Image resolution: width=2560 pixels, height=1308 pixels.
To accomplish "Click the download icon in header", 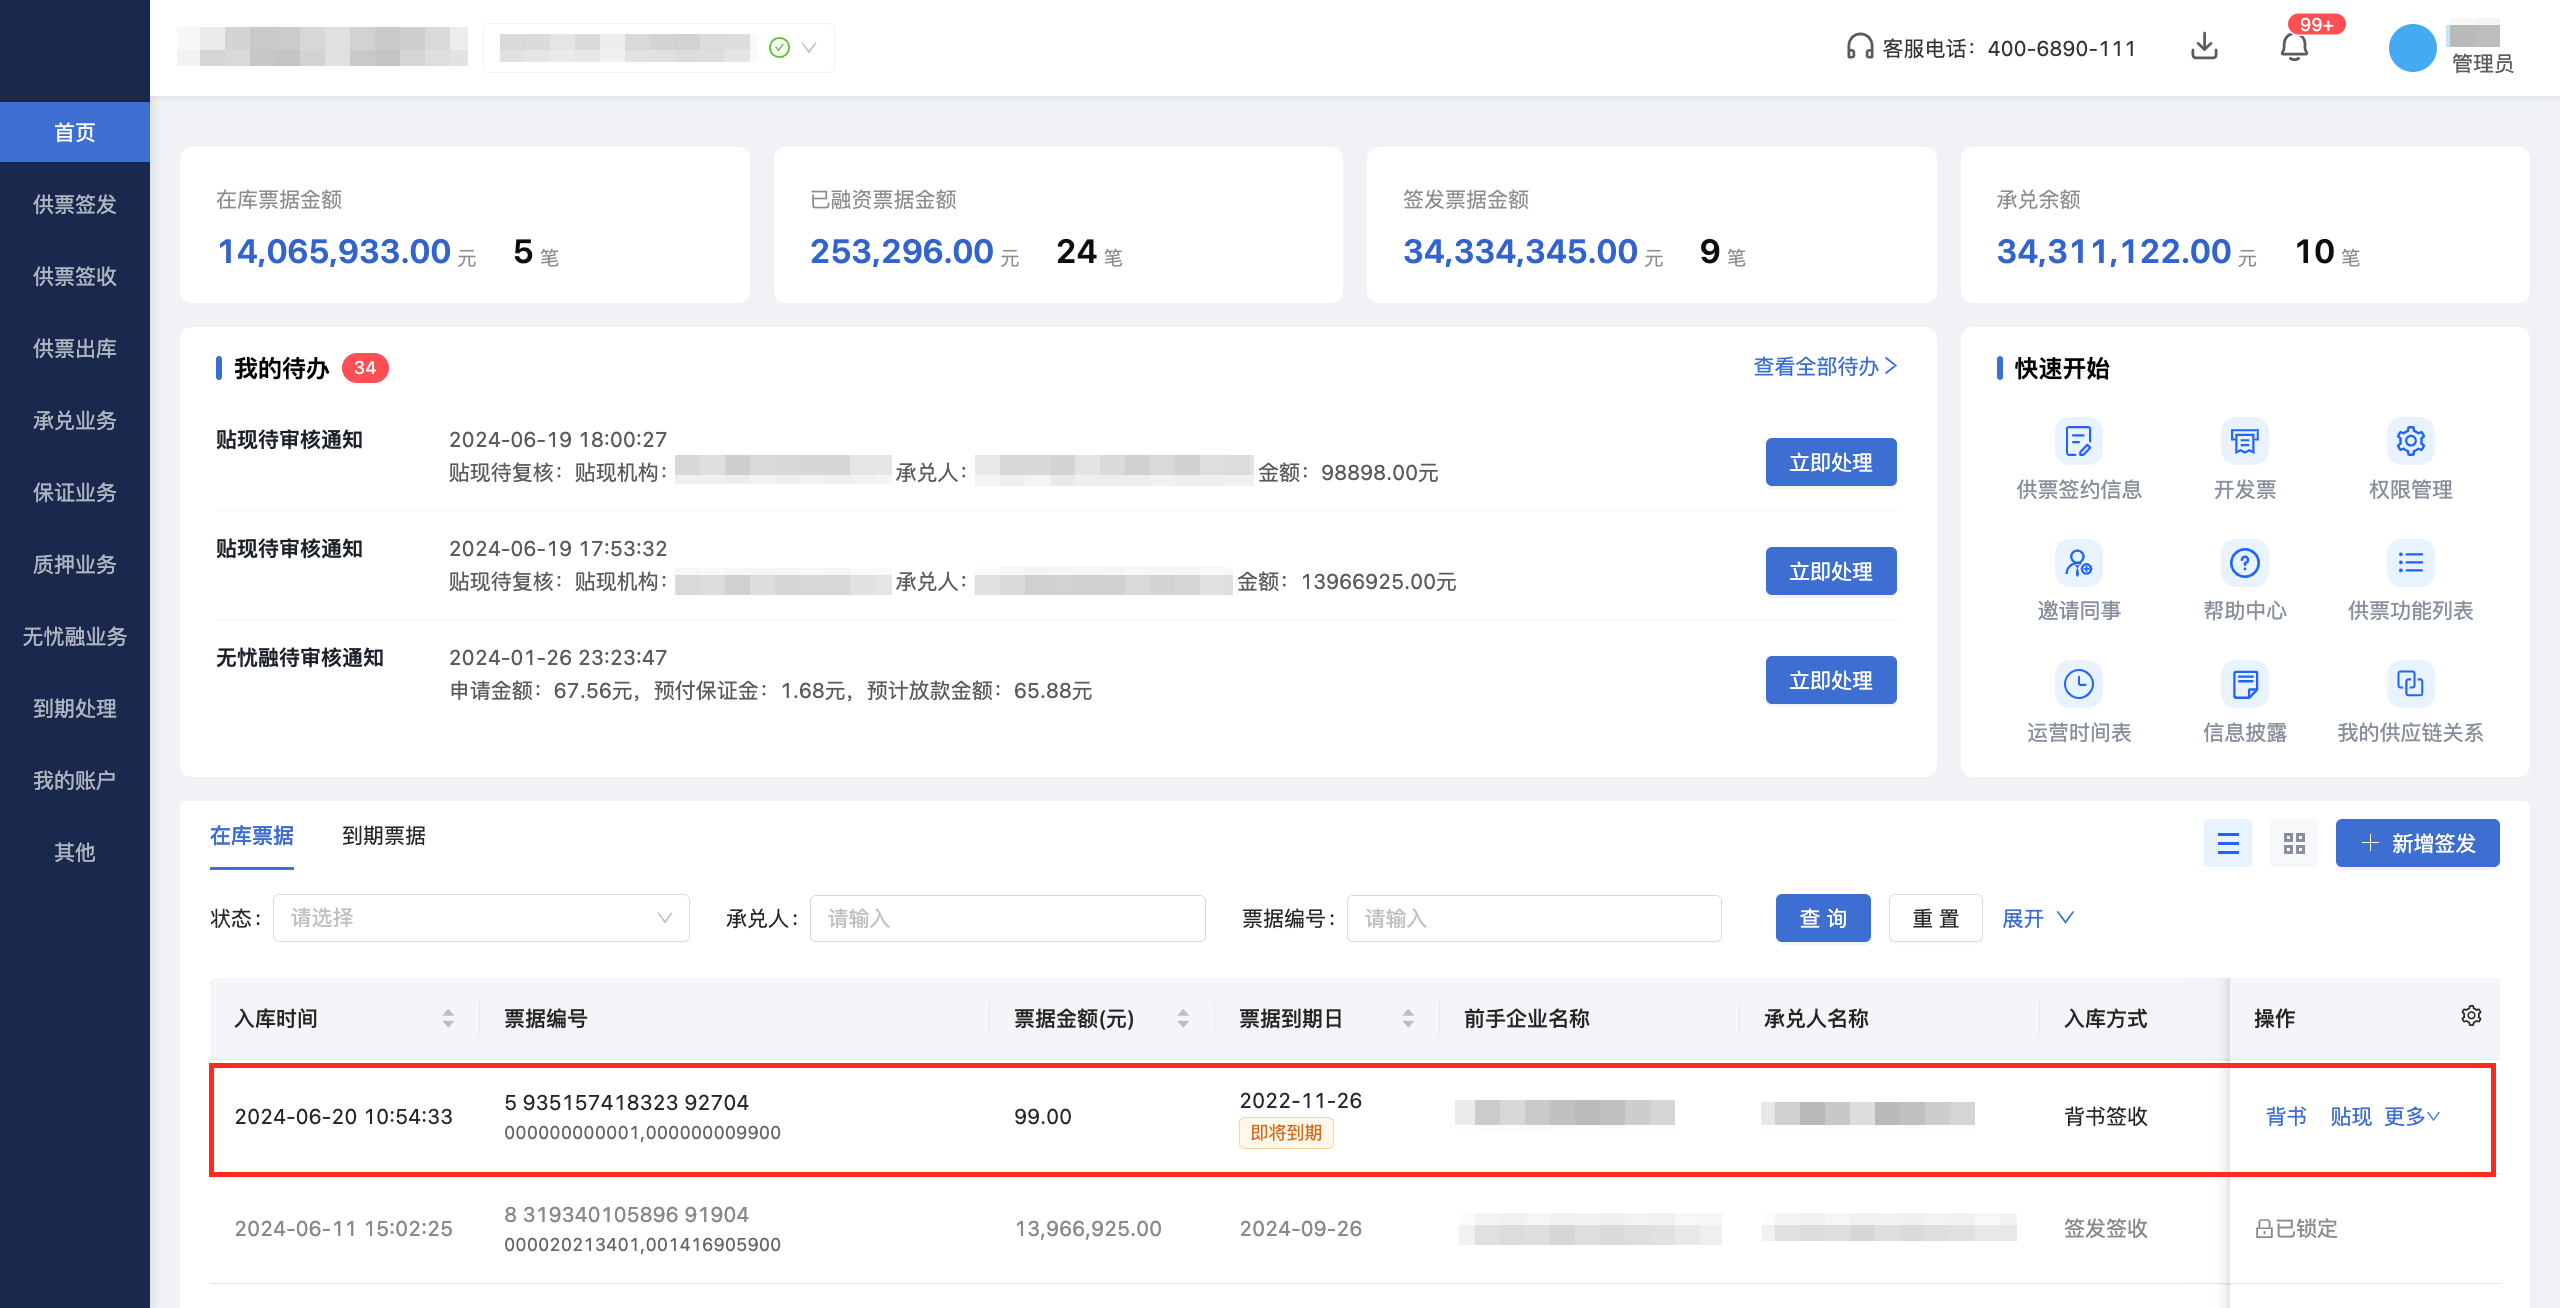I will point(2204,47).
